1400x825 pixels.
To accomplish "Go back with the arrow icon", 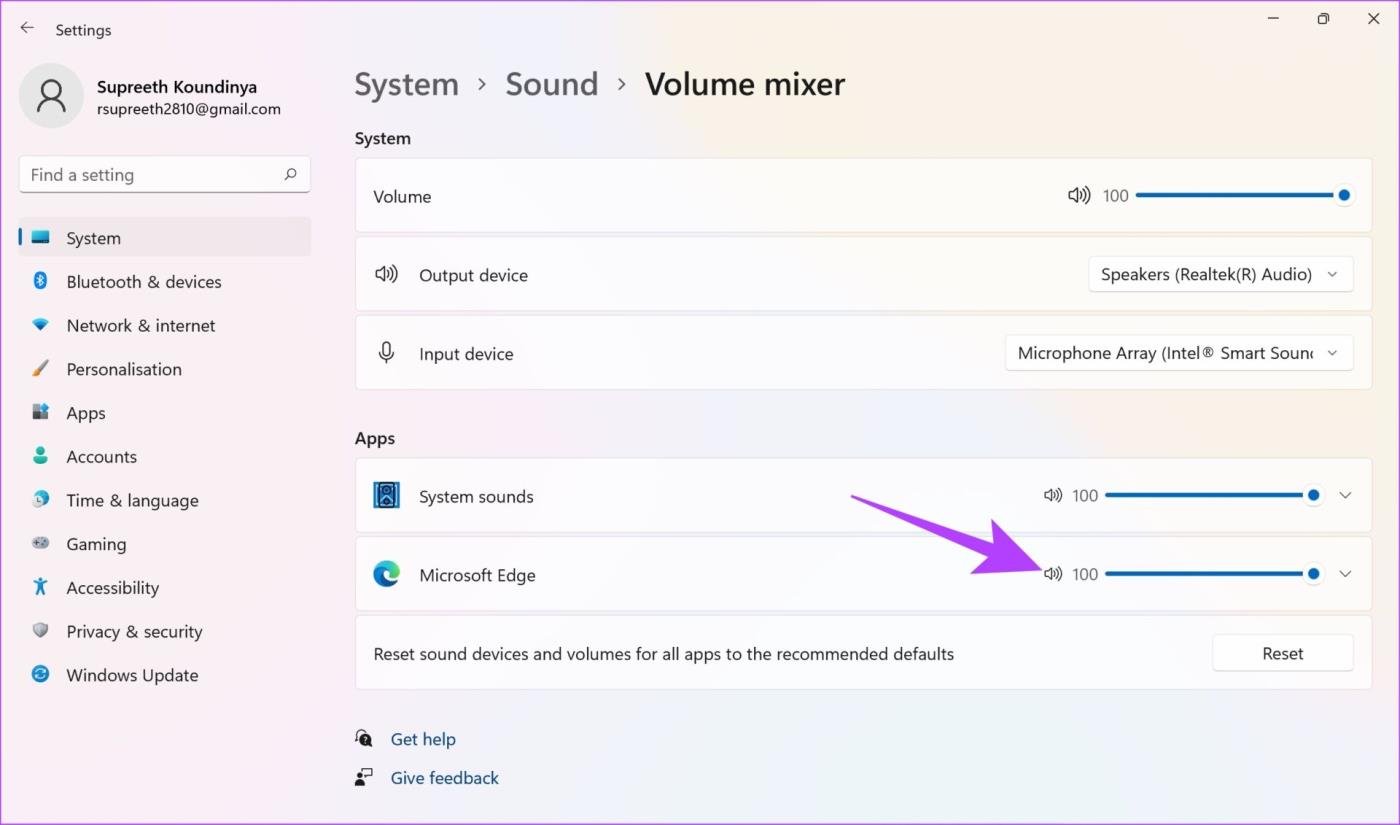I will tap(27, 29).
